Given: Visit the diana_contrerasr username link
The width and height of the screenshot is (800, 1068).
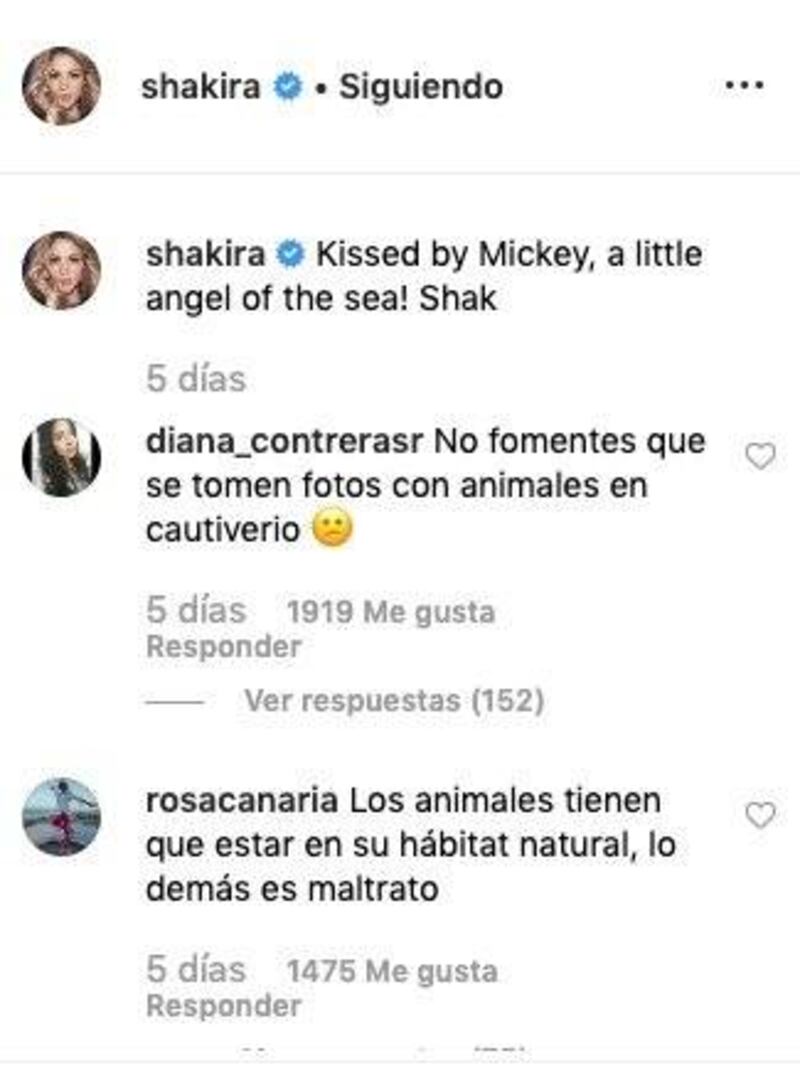Looking at the screenshot, I should pyautogui.click(x=285, y=441).
